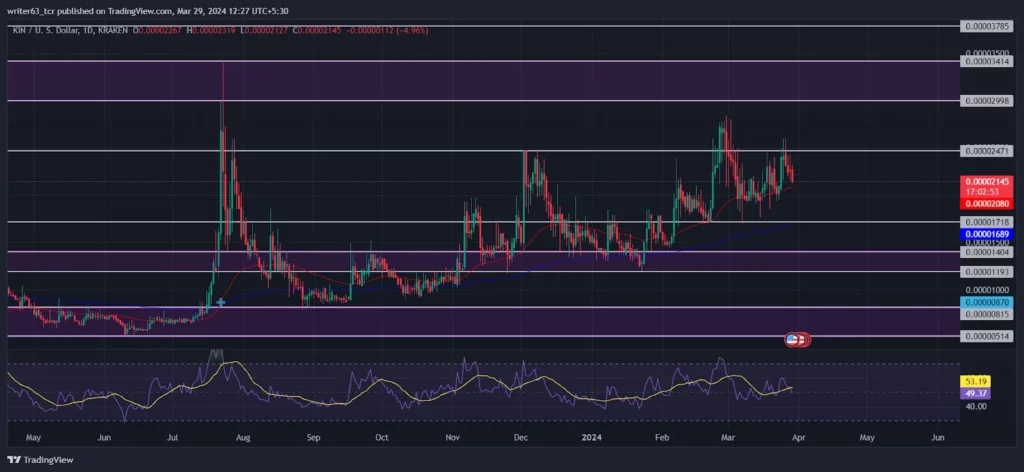The height and width of the screenshot is (472, 1024).
Task: Select the 0.00002998 price level label
Action: tap(985, 101)
